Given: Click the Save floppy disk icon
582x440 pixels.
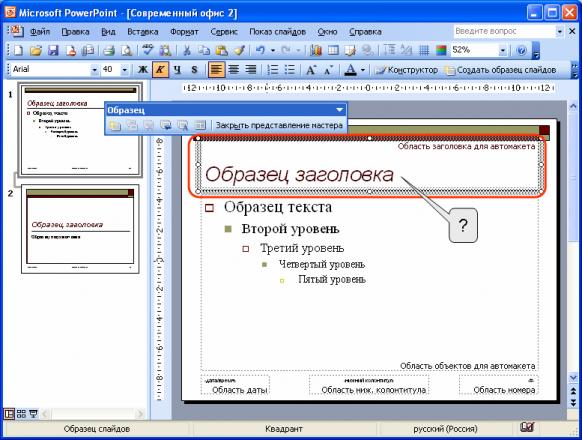Looking at the screenshot, I should coord(54,50).
